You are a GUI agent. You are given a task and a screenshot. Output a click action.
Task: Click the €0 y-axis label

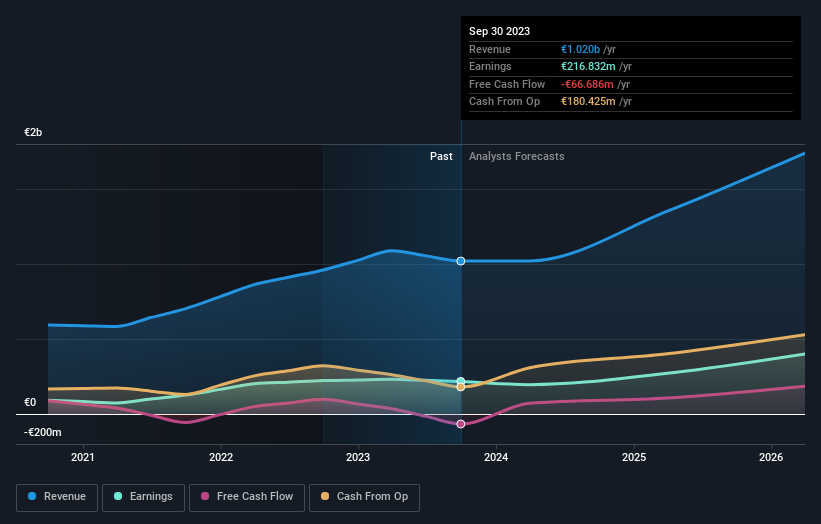tap(30, 403)
